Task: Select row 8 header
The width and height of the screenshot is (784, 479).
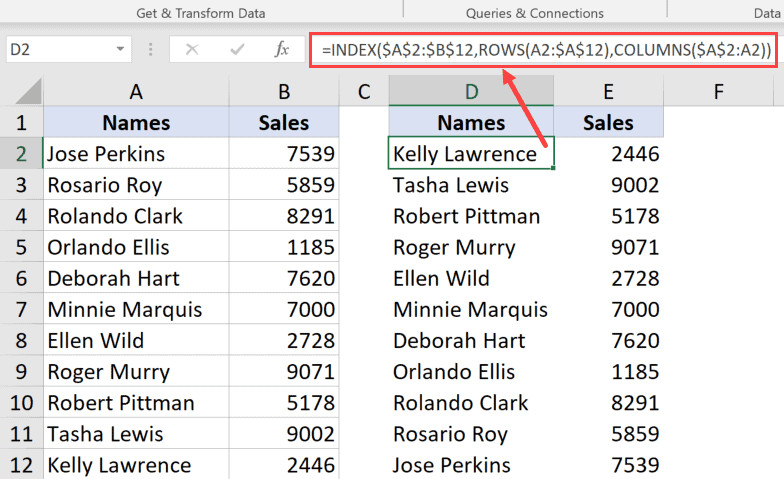Action: [22, 340]
